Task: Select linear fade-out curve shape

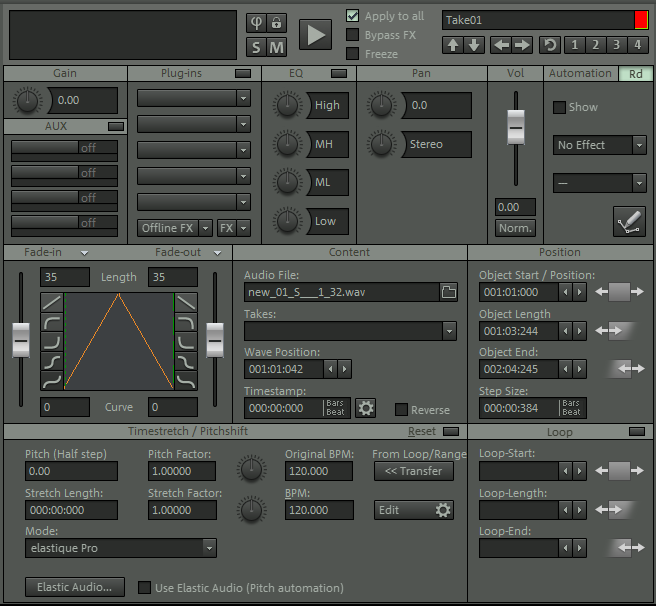Action: coord(186,302)
